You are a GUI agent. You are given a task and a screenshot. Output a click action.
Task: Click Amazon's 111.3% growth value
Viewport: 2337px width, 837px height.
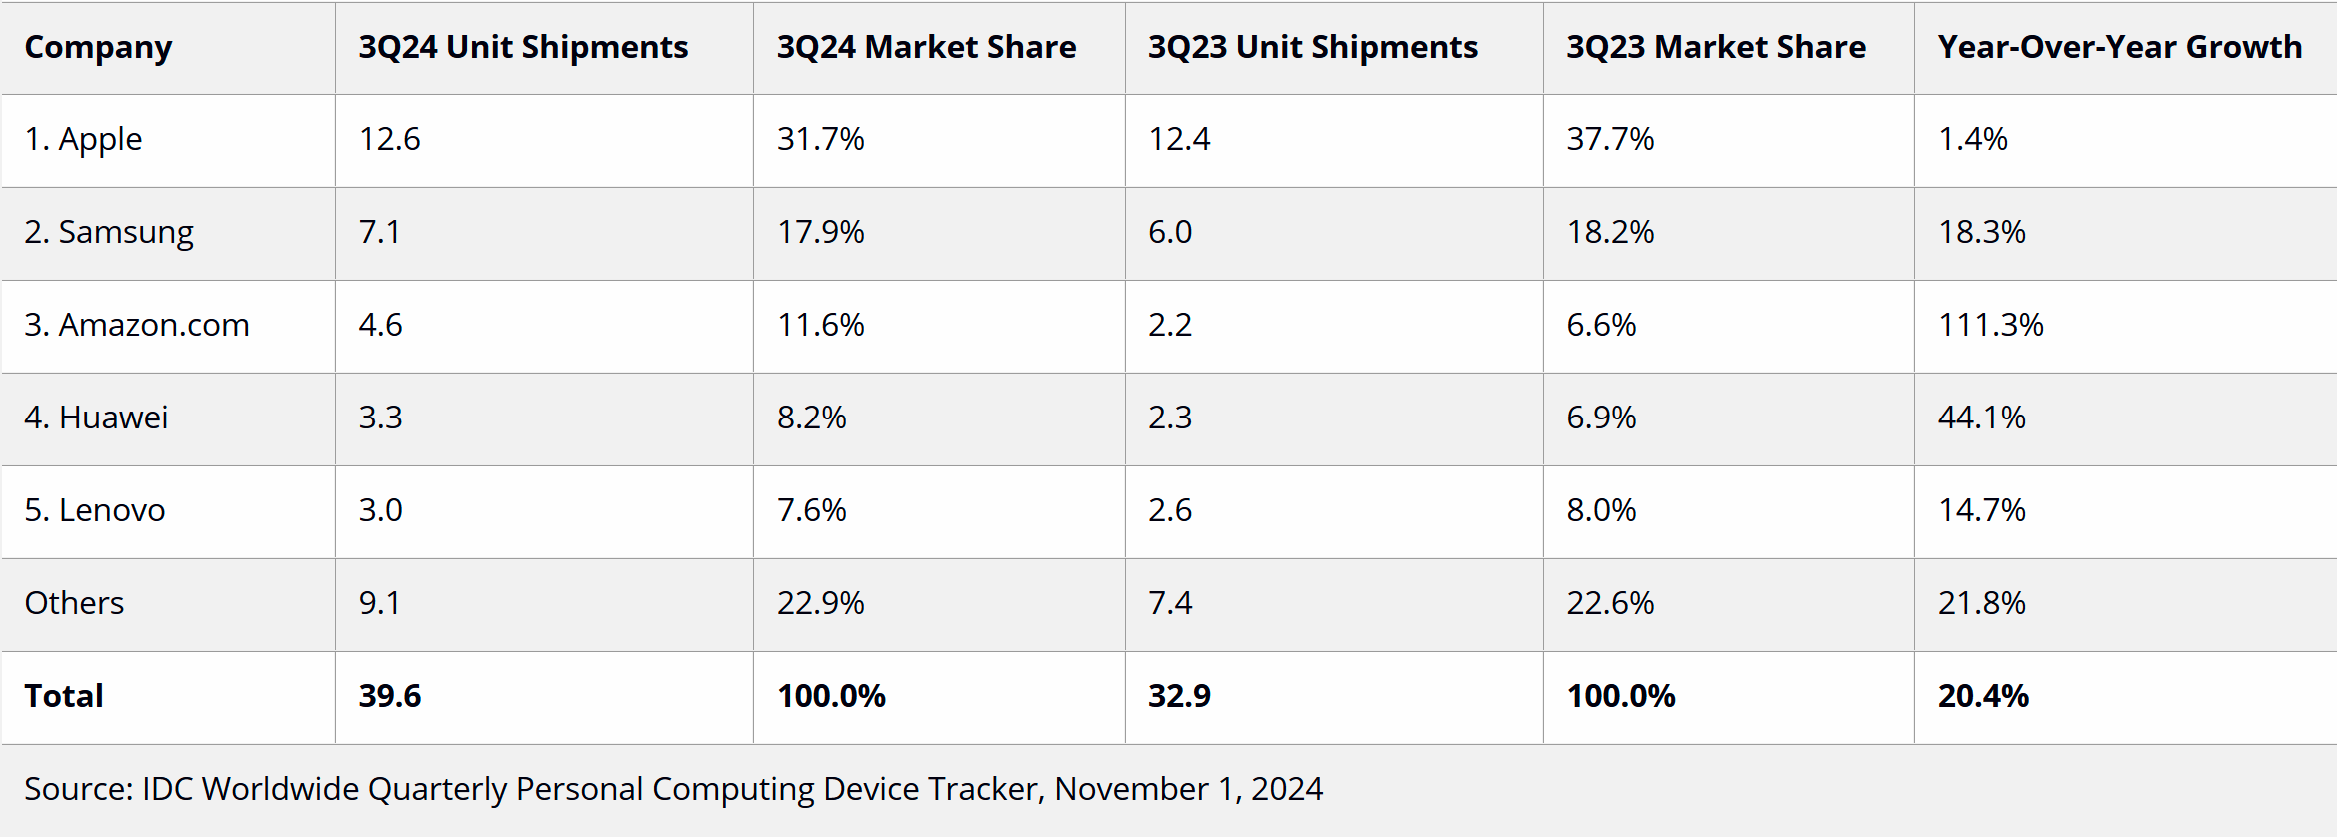tap(1990, 325)
